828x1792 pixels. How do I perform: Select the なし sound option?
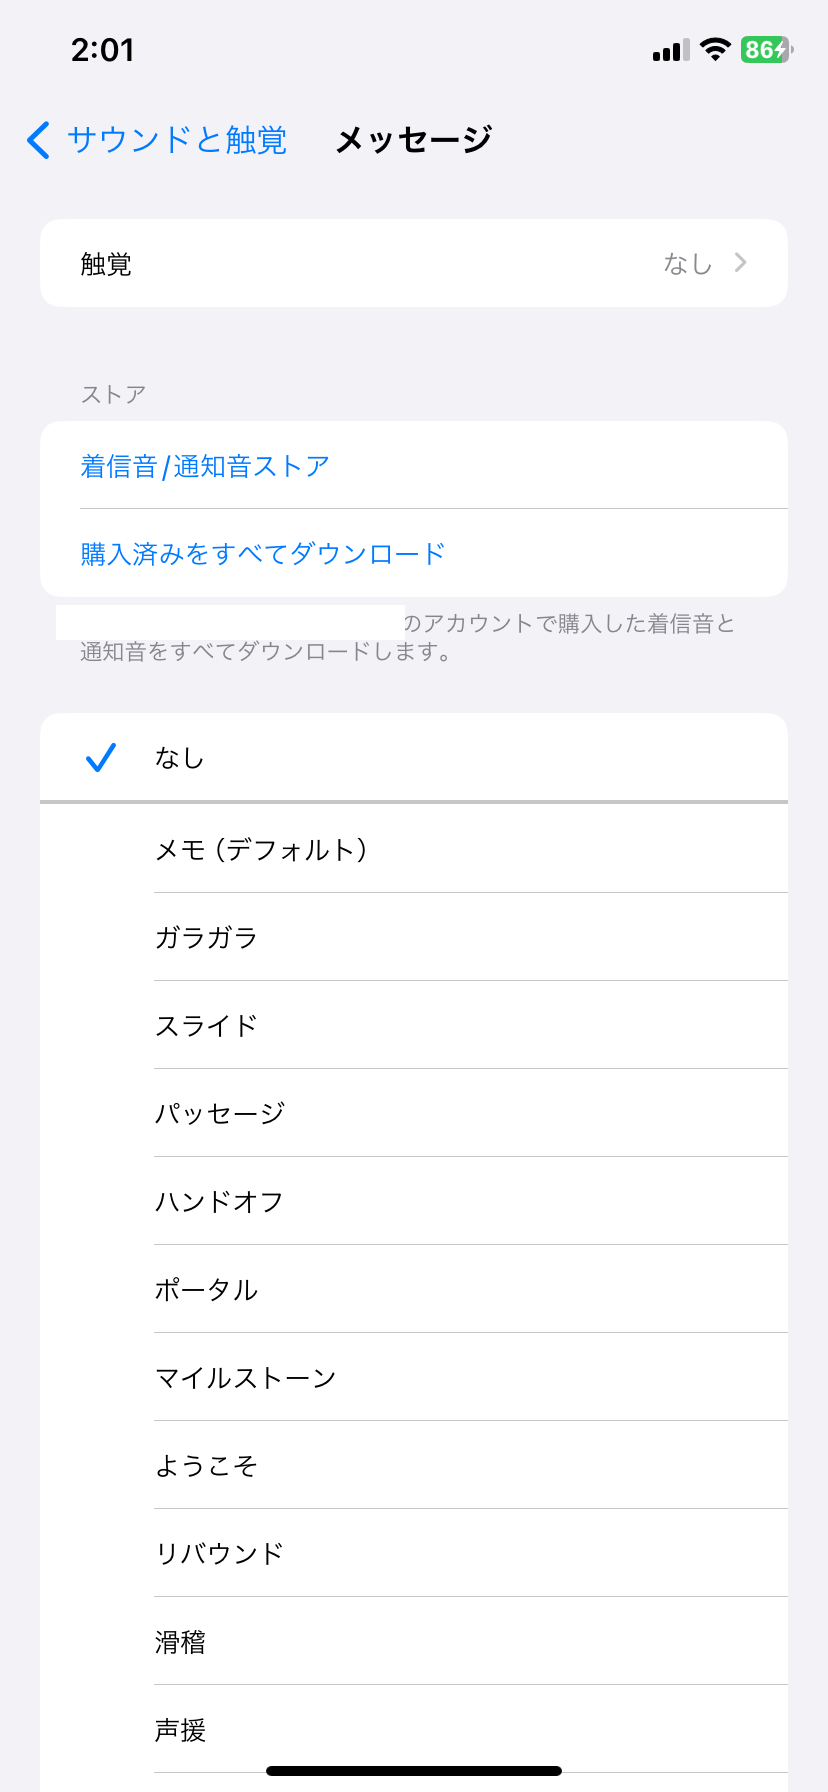coord(180,758)
